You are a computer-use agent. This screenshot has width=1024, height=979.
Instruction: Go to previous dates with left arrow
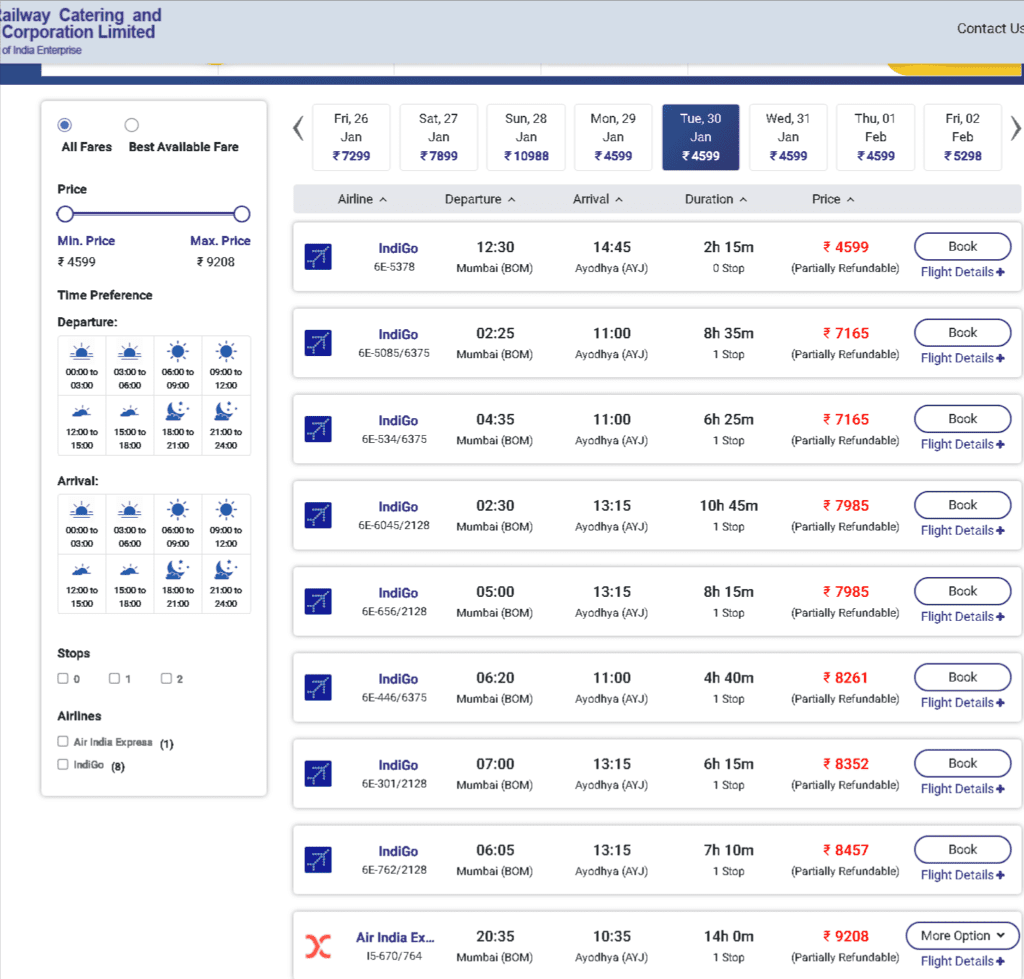[x=298, y=129]
